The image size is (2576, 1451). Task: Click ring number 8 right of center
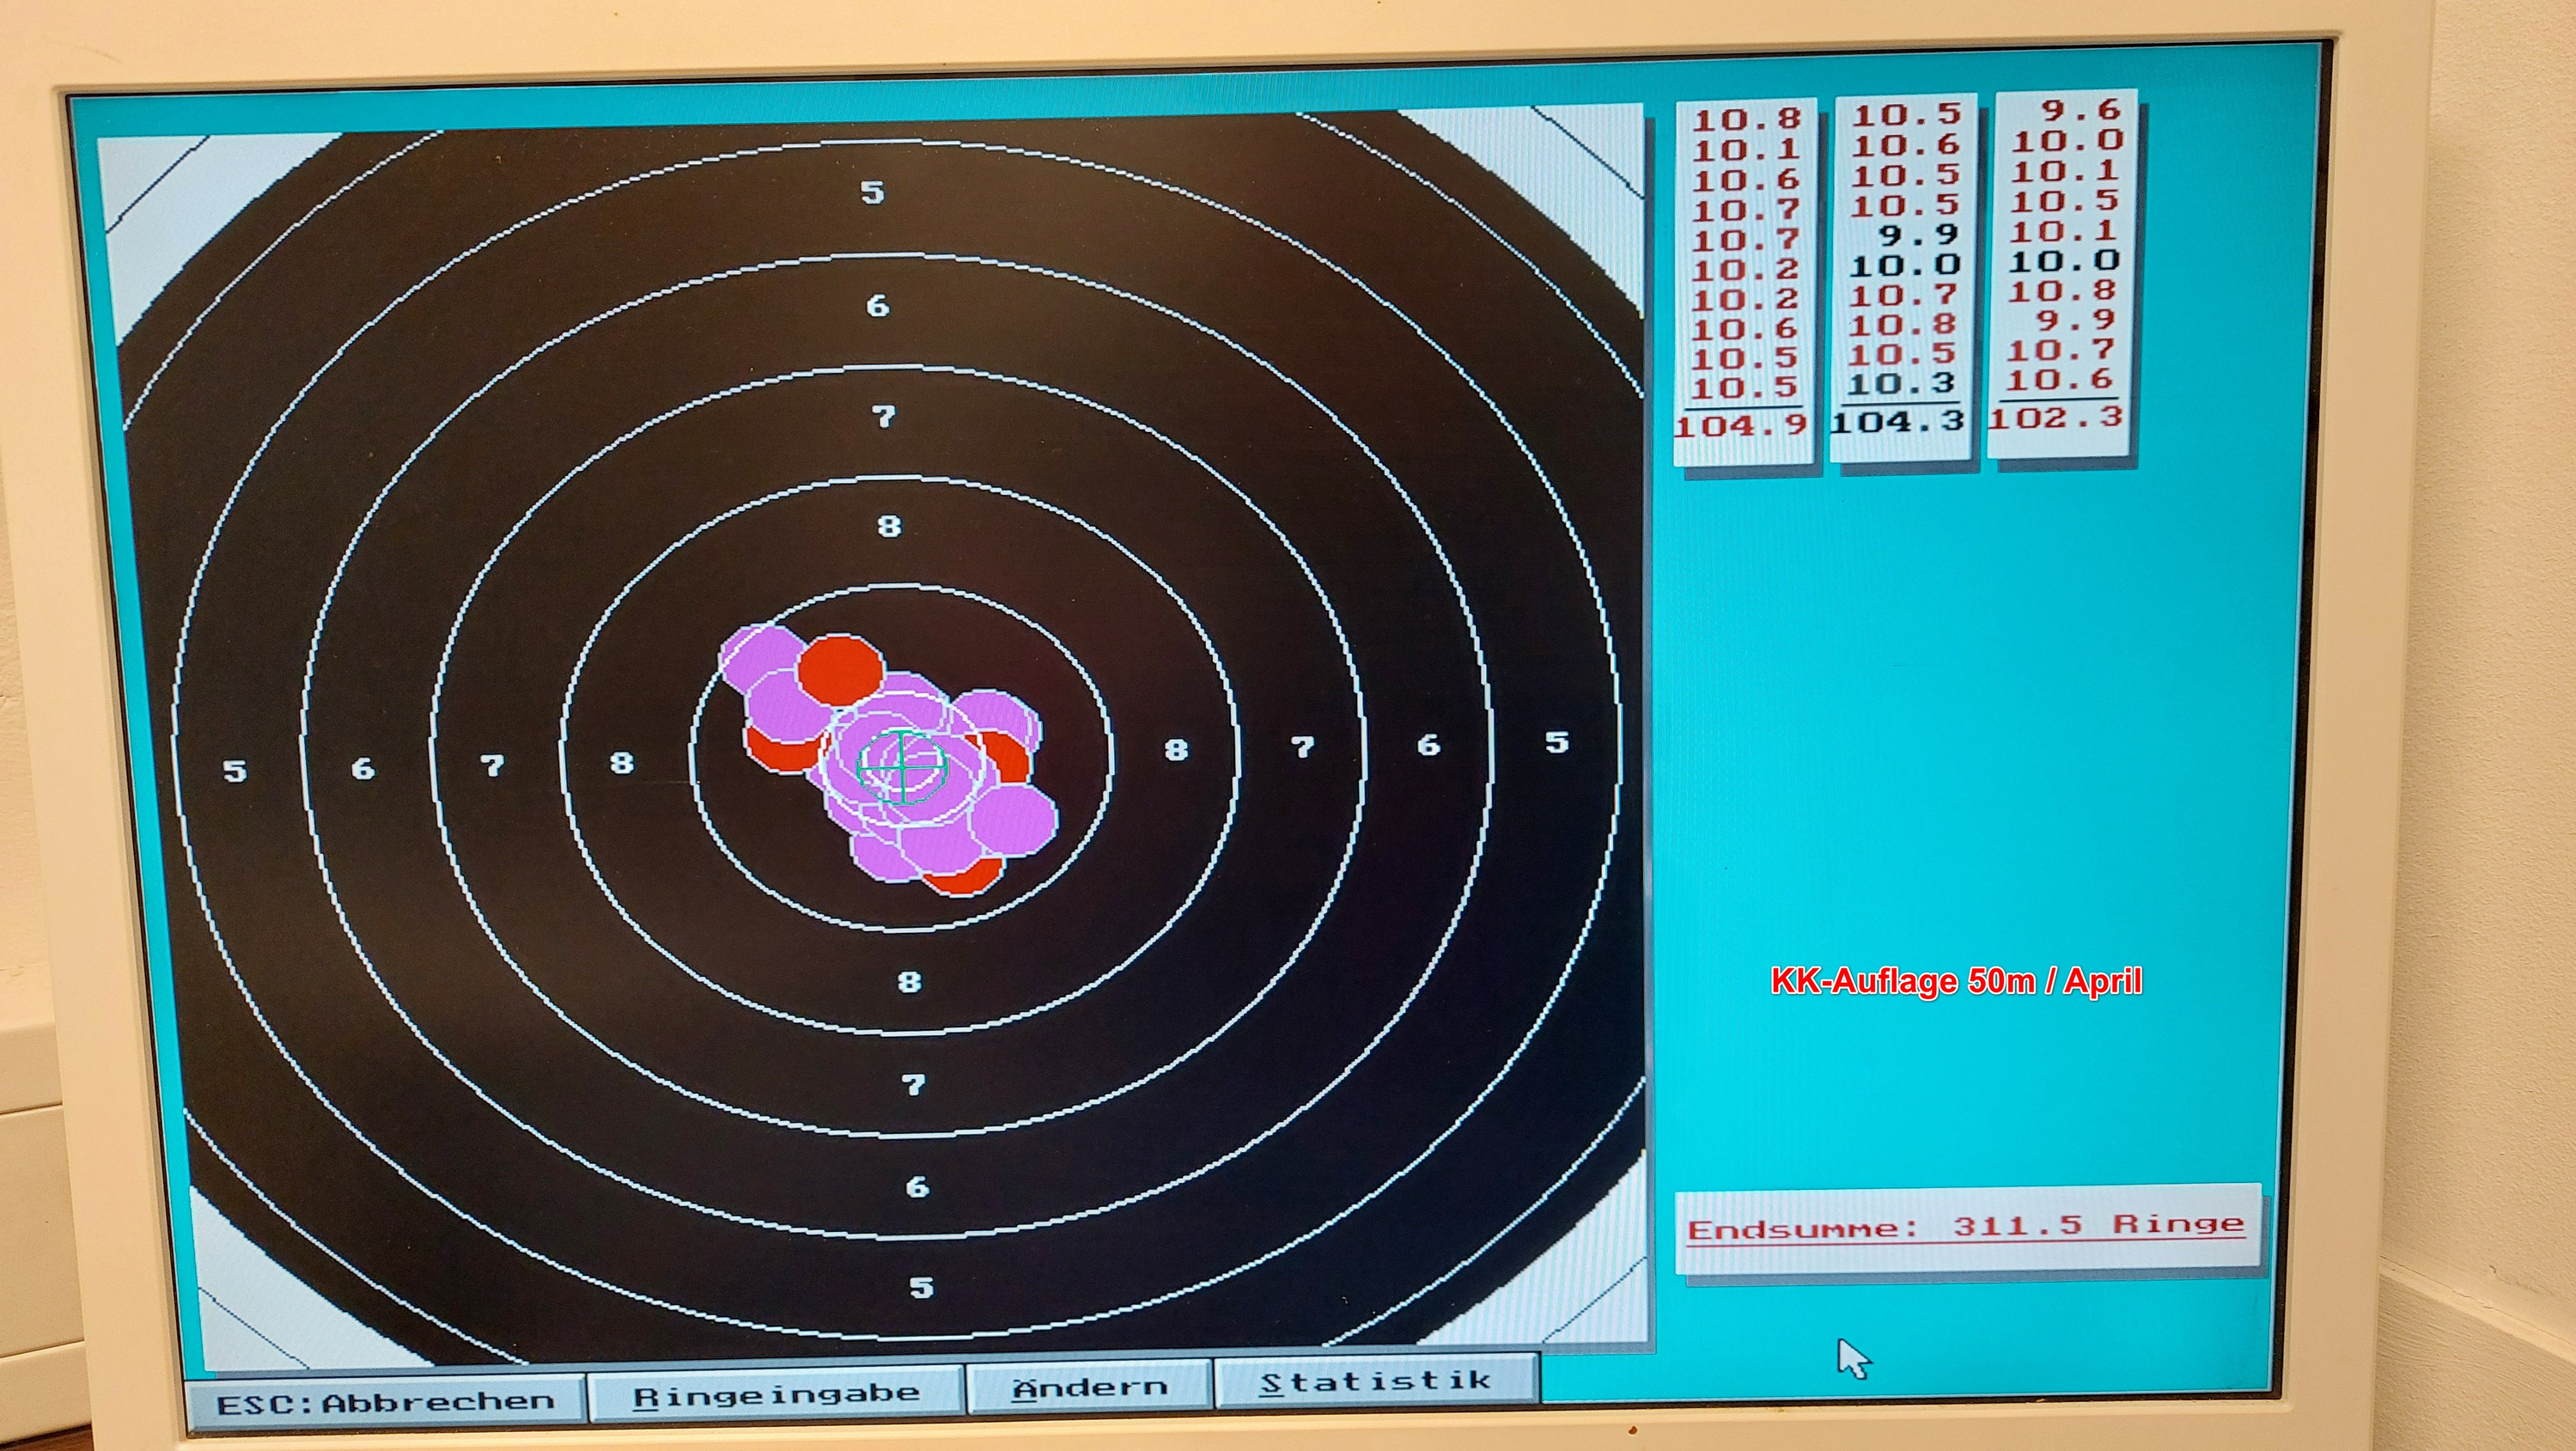coord(1176,749)
